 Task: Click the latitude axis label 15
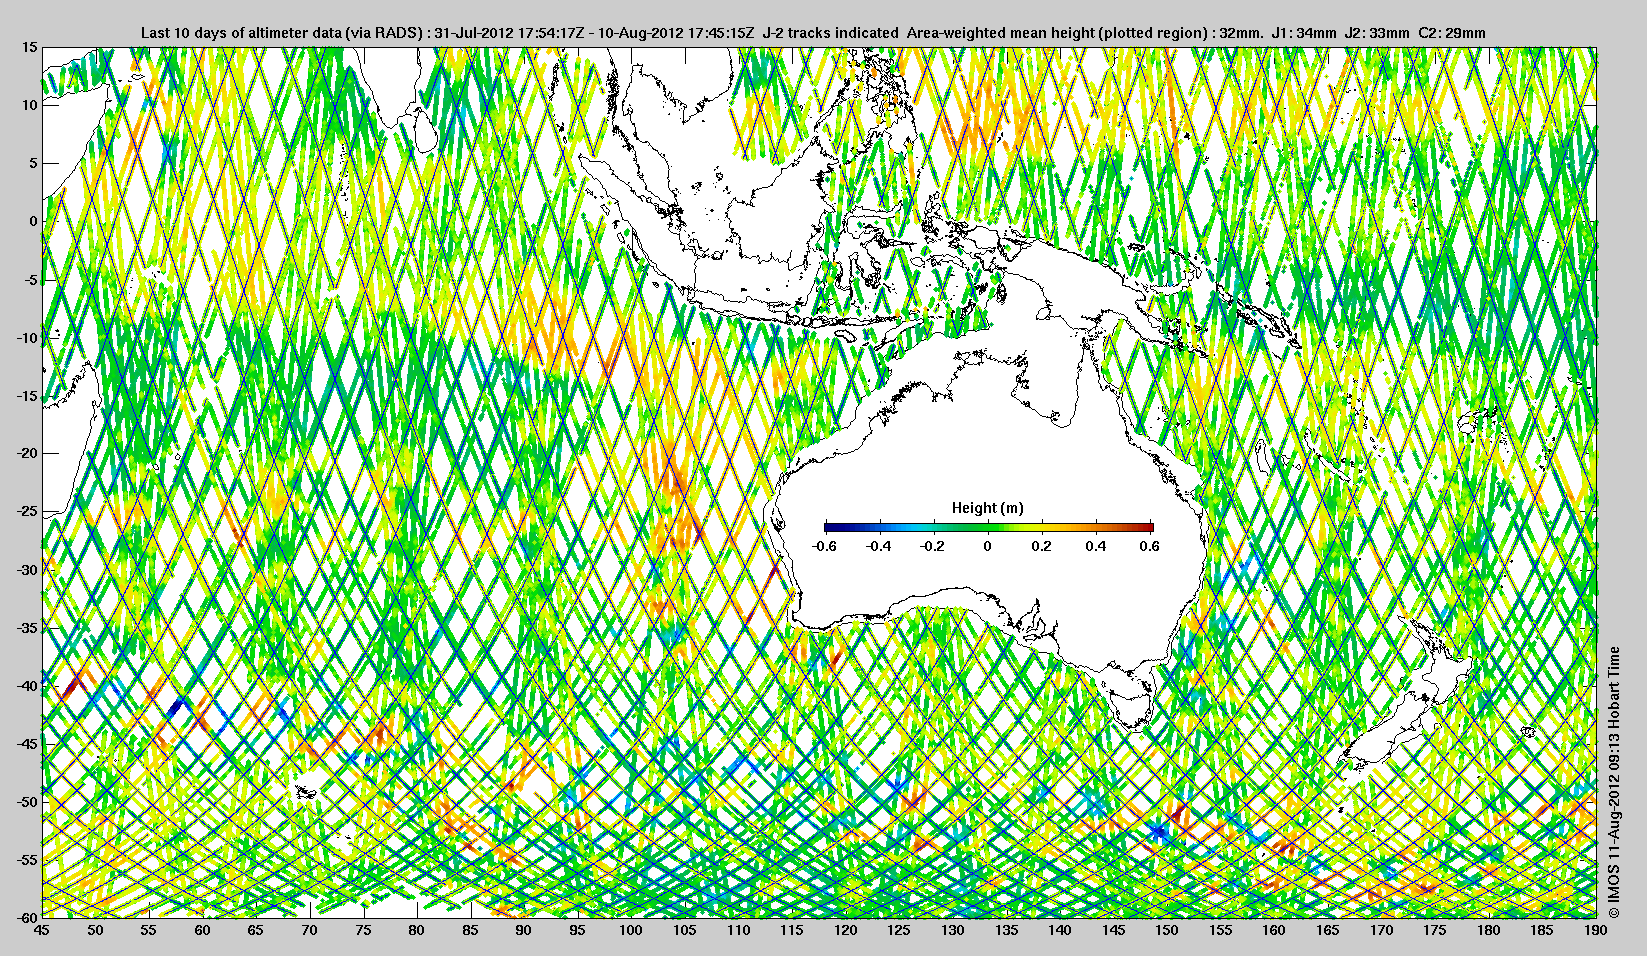click(30, 48)
